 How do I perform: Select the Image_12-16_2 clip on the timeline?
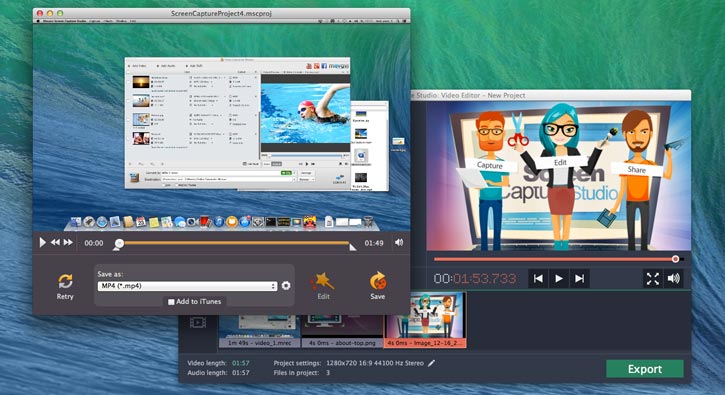click(x=425, y=320)
